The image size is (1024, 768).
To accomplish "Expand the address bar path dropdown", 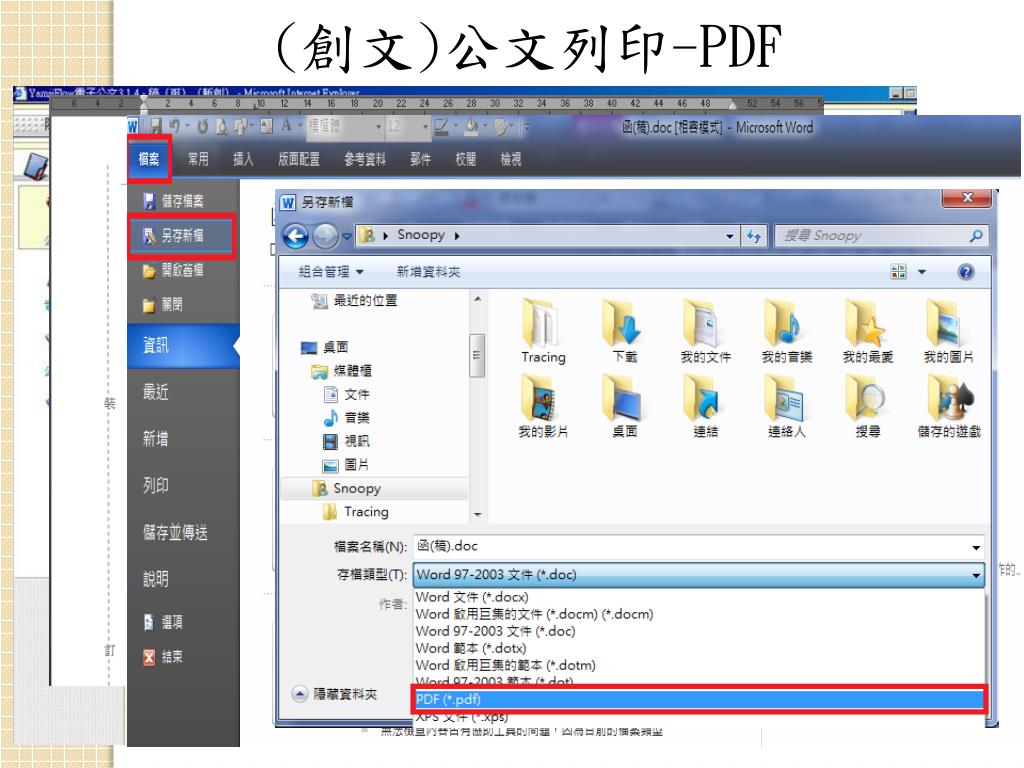I will (729, 236).
